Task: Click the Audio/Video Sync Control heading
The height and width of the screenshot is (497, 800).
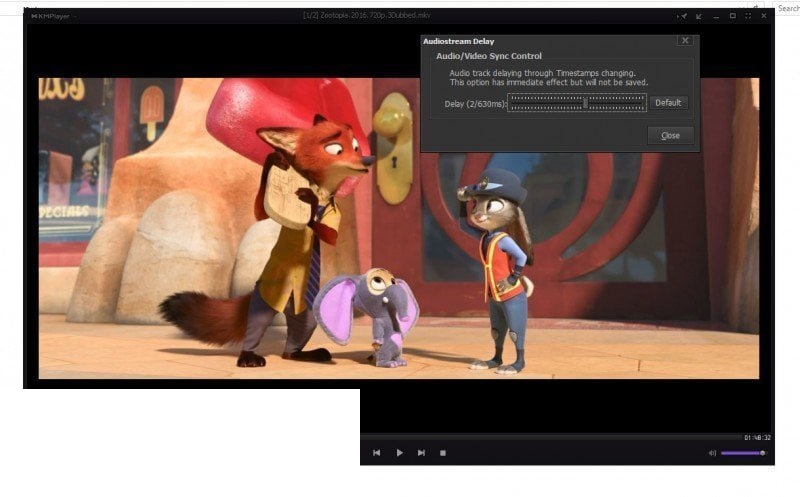Action: click(489, 56)
